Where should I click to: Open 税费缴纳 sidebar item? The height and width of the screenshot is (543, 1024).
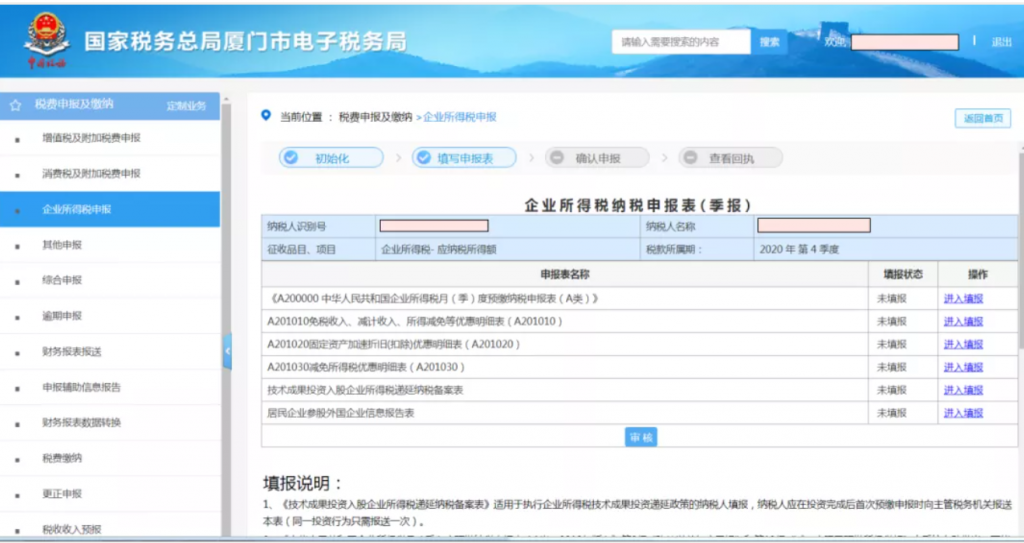pos(62,459)
